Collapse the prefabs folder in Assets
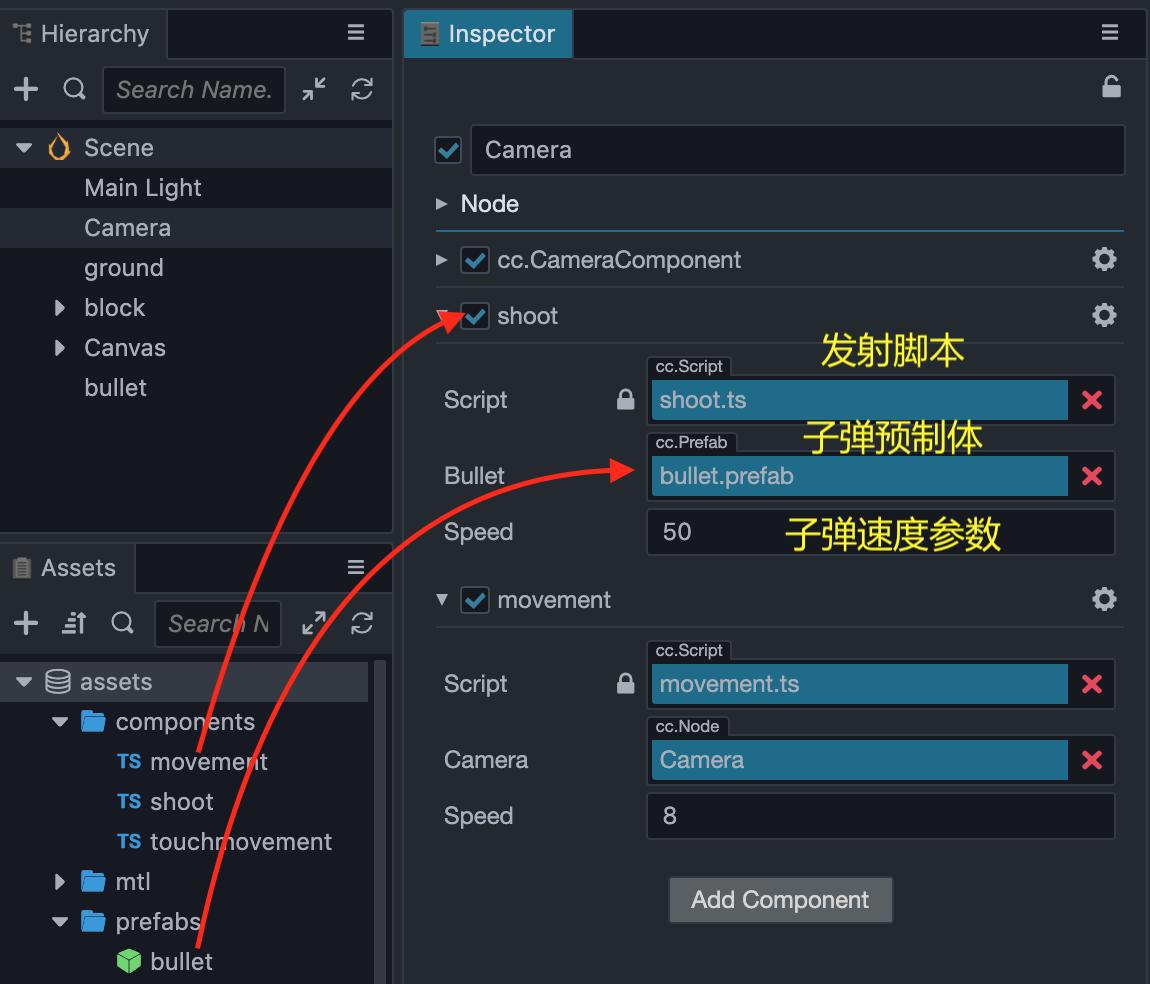 tap(59, 921)
